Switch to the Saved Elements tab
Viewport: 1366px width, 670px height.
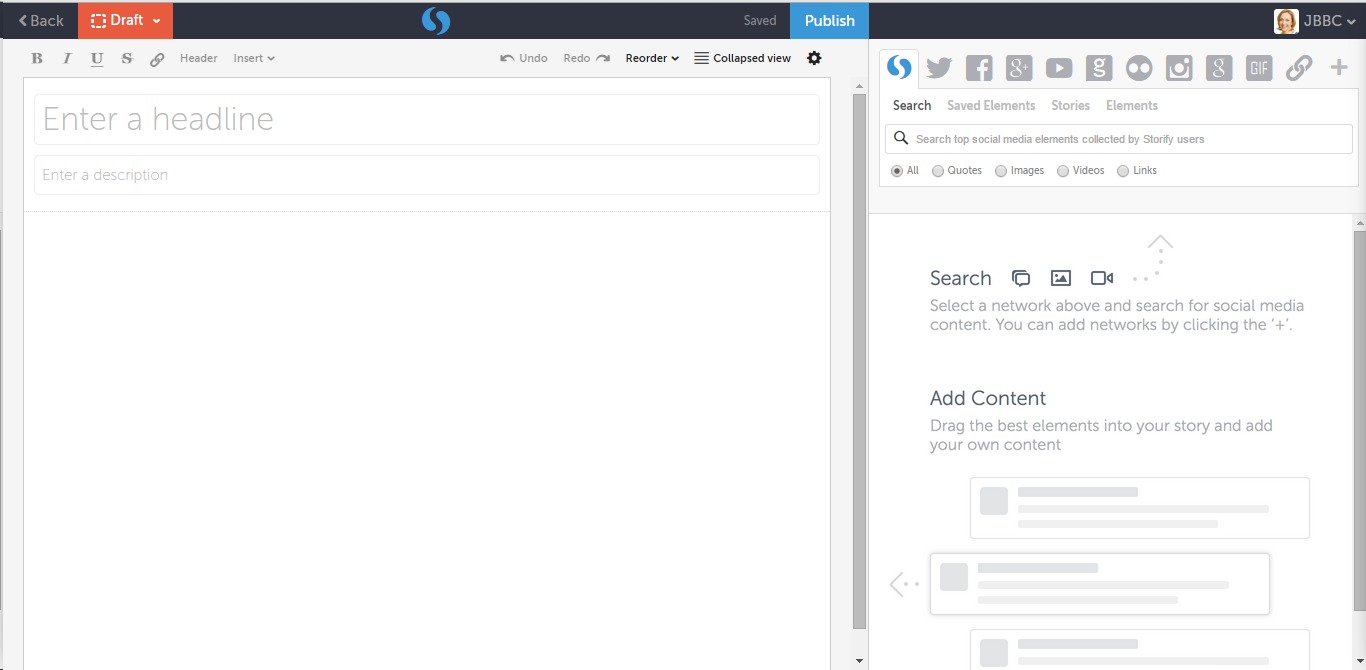990,105
